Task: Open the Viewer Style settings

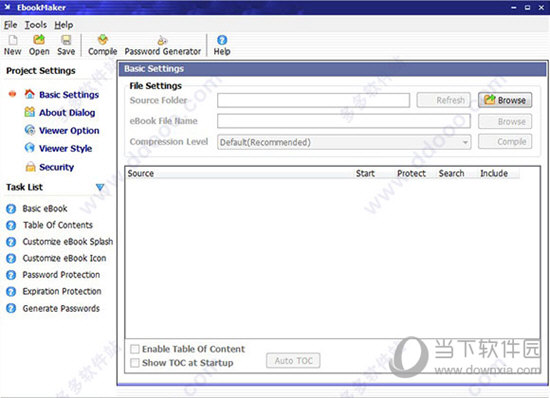Action: point(65,148)
